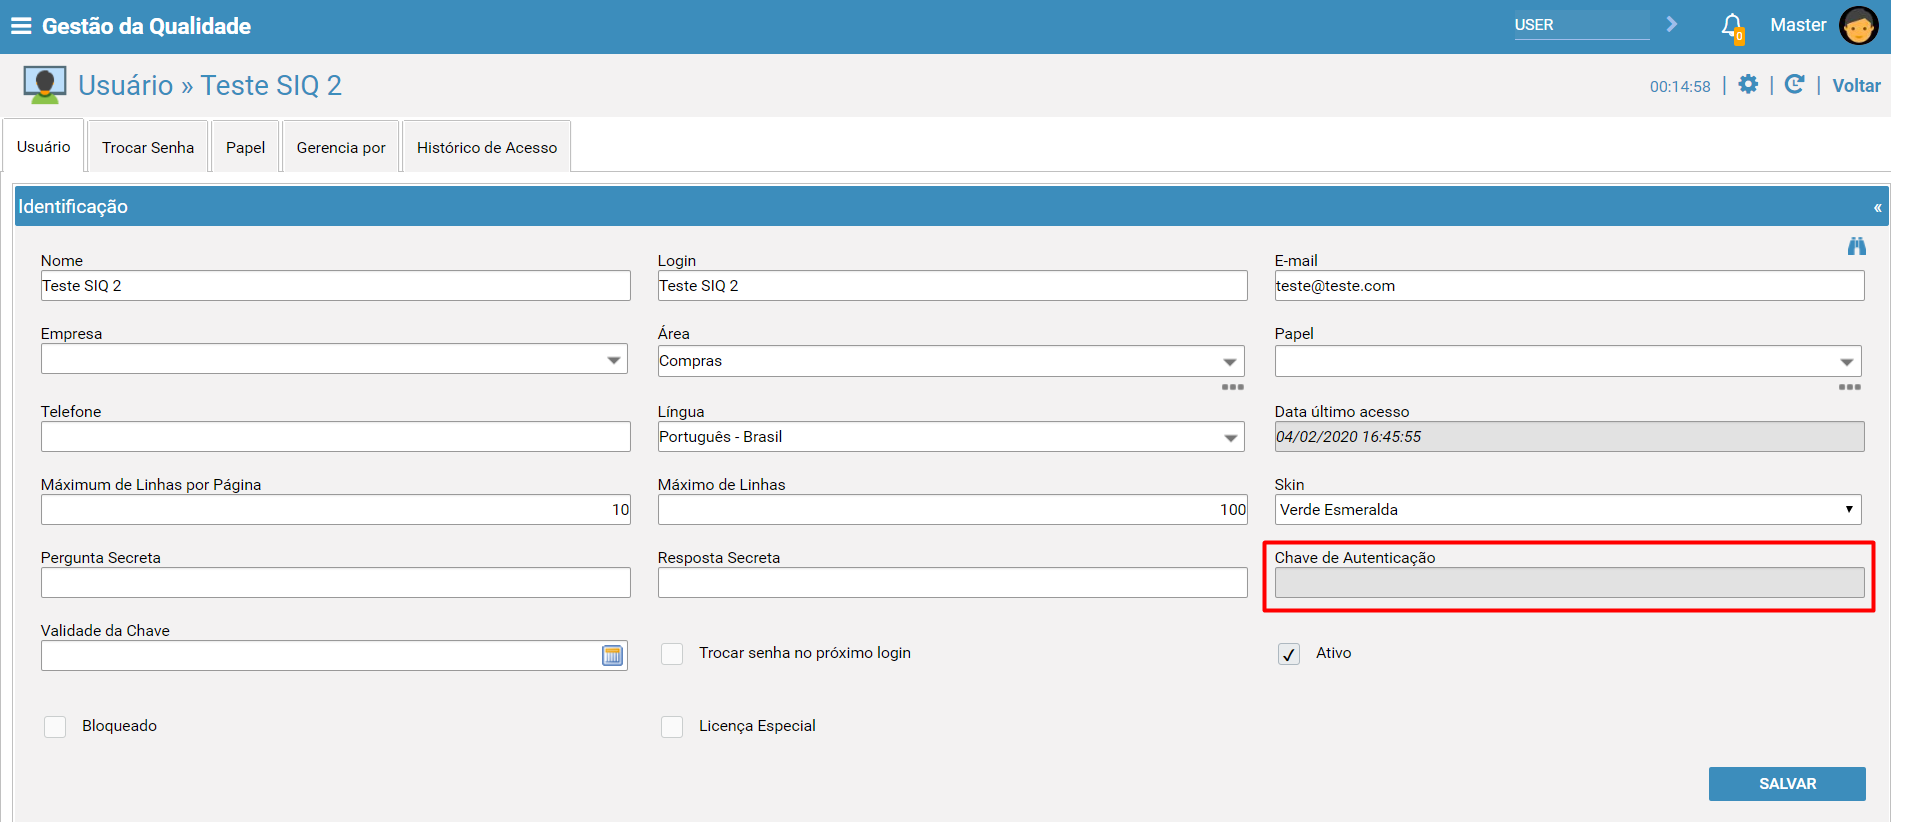Image resolution: width=1919 pixels, height=822 pixels.
Task: Click into the Pergunta Secreta field
Action: pyautogui.click(x=336, y=583)
